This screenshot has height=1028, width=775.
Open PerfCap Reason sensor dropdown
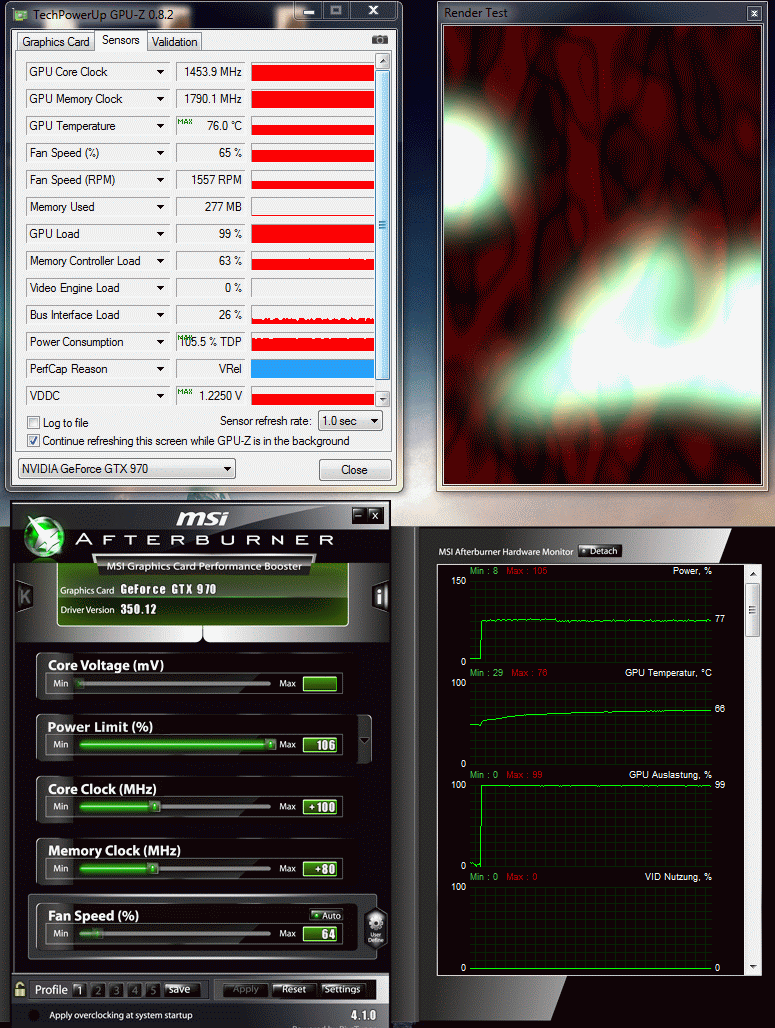coord(160,368)
